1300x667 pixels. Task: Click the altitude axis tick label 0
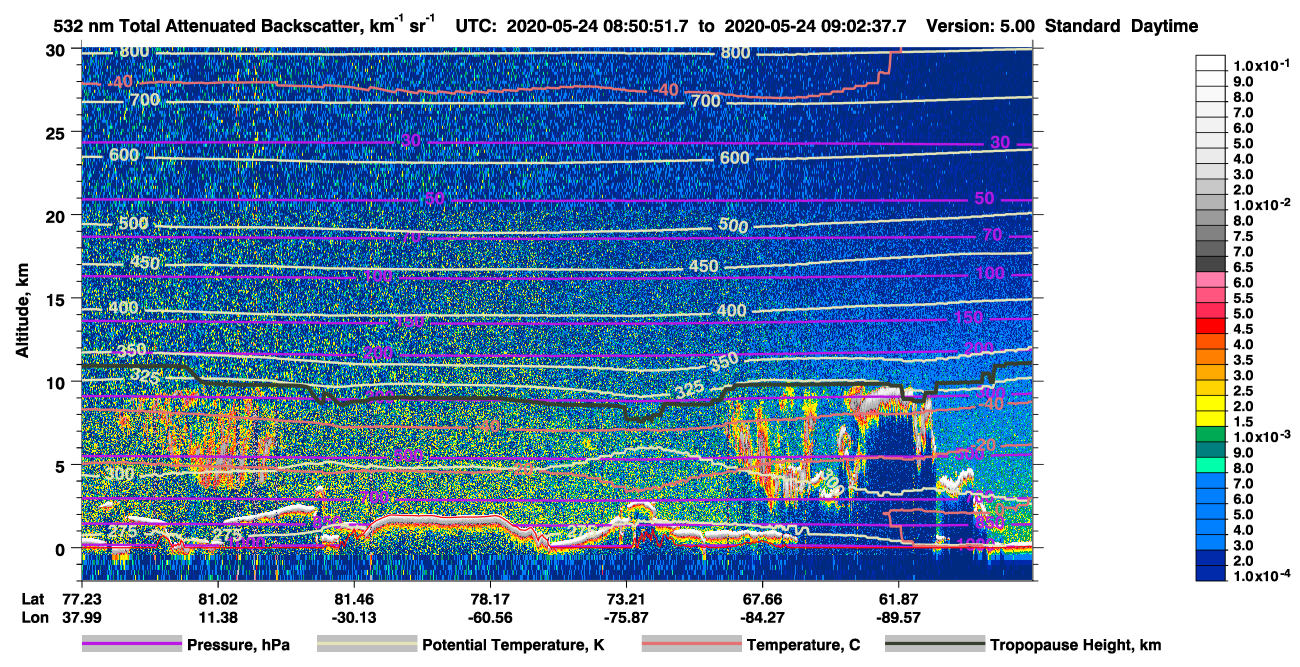(x=62, y=548)
